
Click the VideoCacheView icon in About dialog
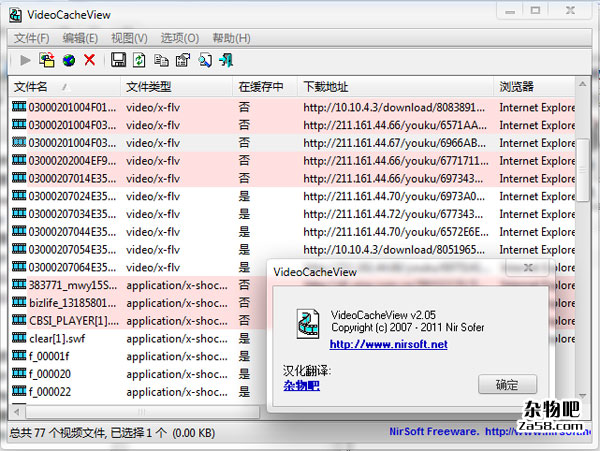pyautogui.click(x=308, y=324)
